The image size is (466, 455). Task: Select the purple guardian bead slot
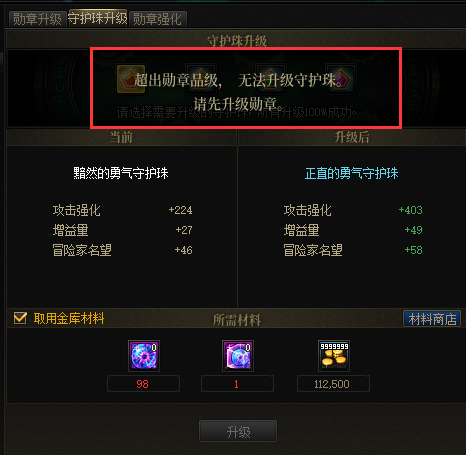pos(341,79)
